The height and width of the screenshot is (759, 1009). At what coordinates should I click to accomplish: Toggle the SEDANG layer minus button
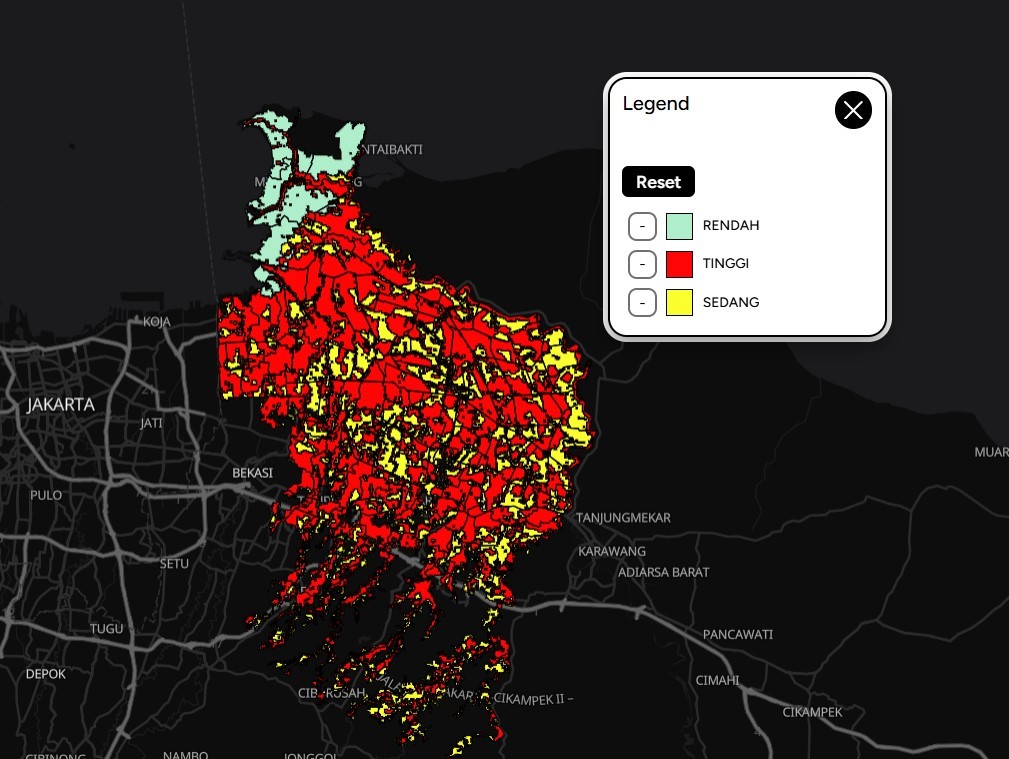pos(642,302)
